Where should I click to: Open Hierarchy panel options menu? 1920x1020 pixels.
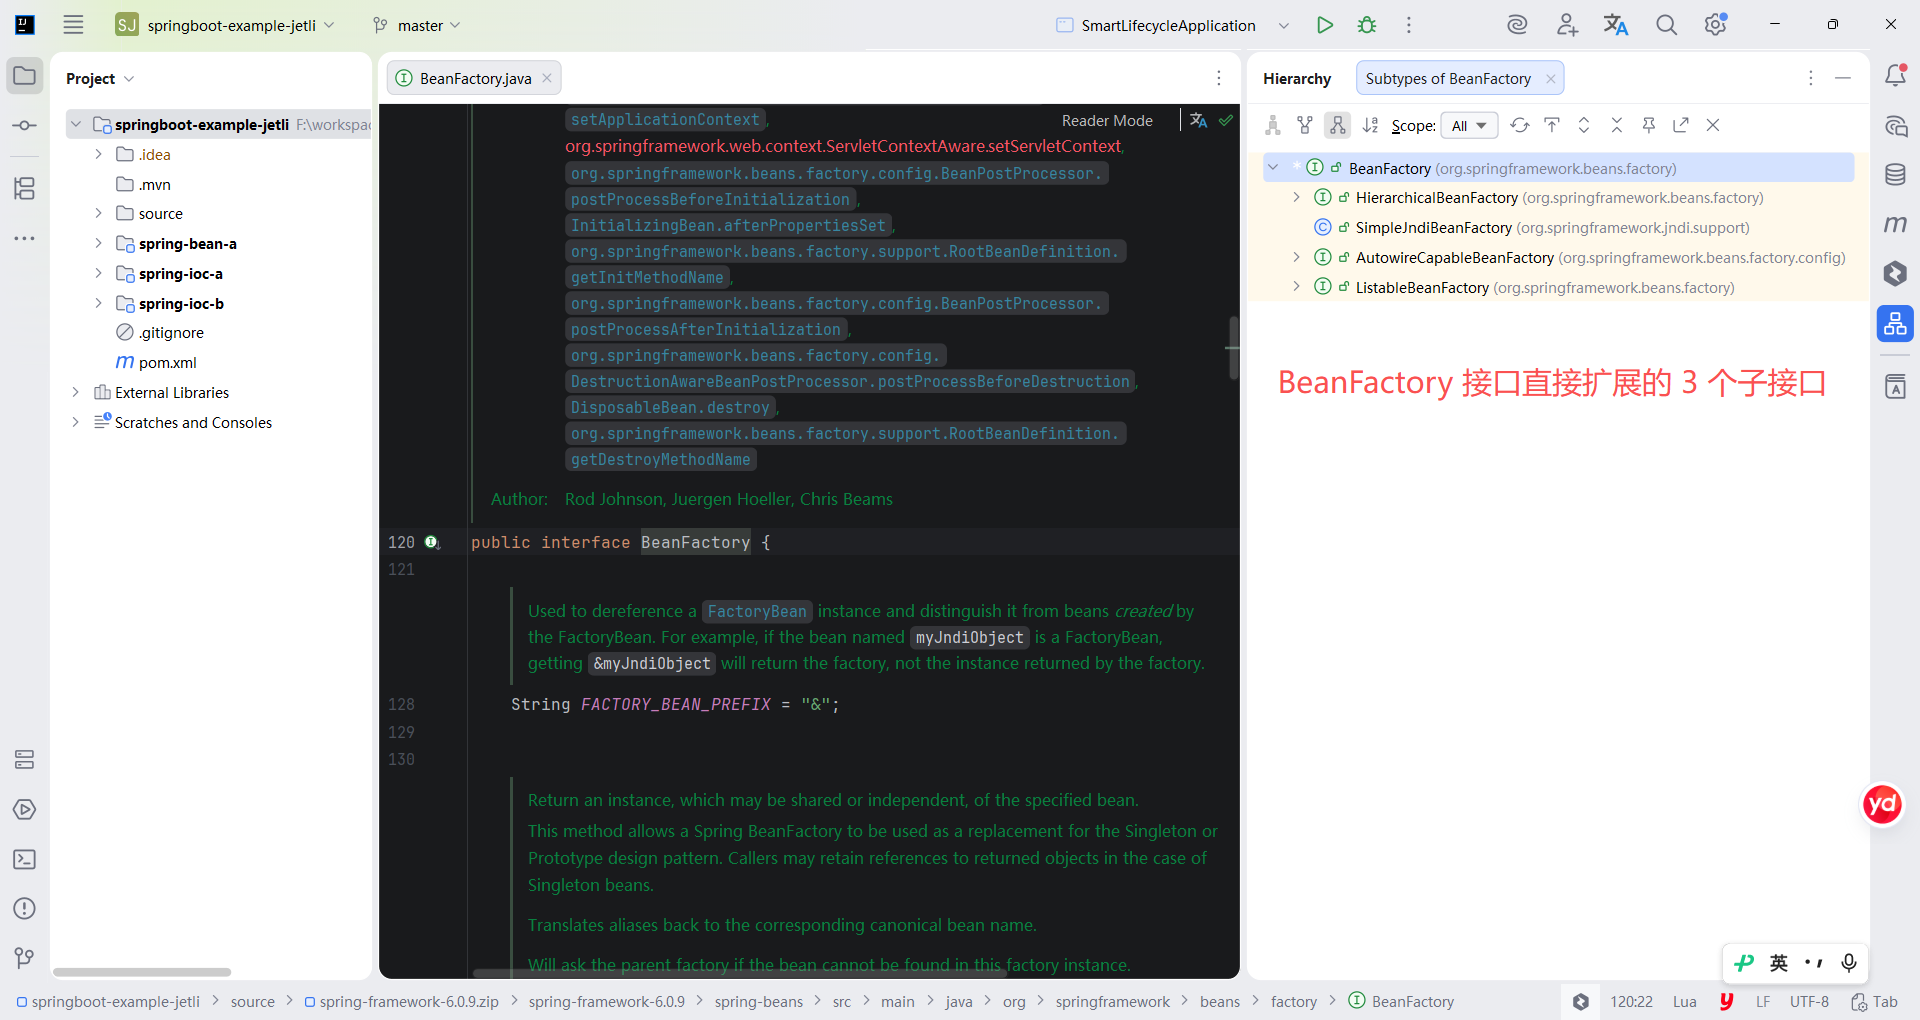1810,78
